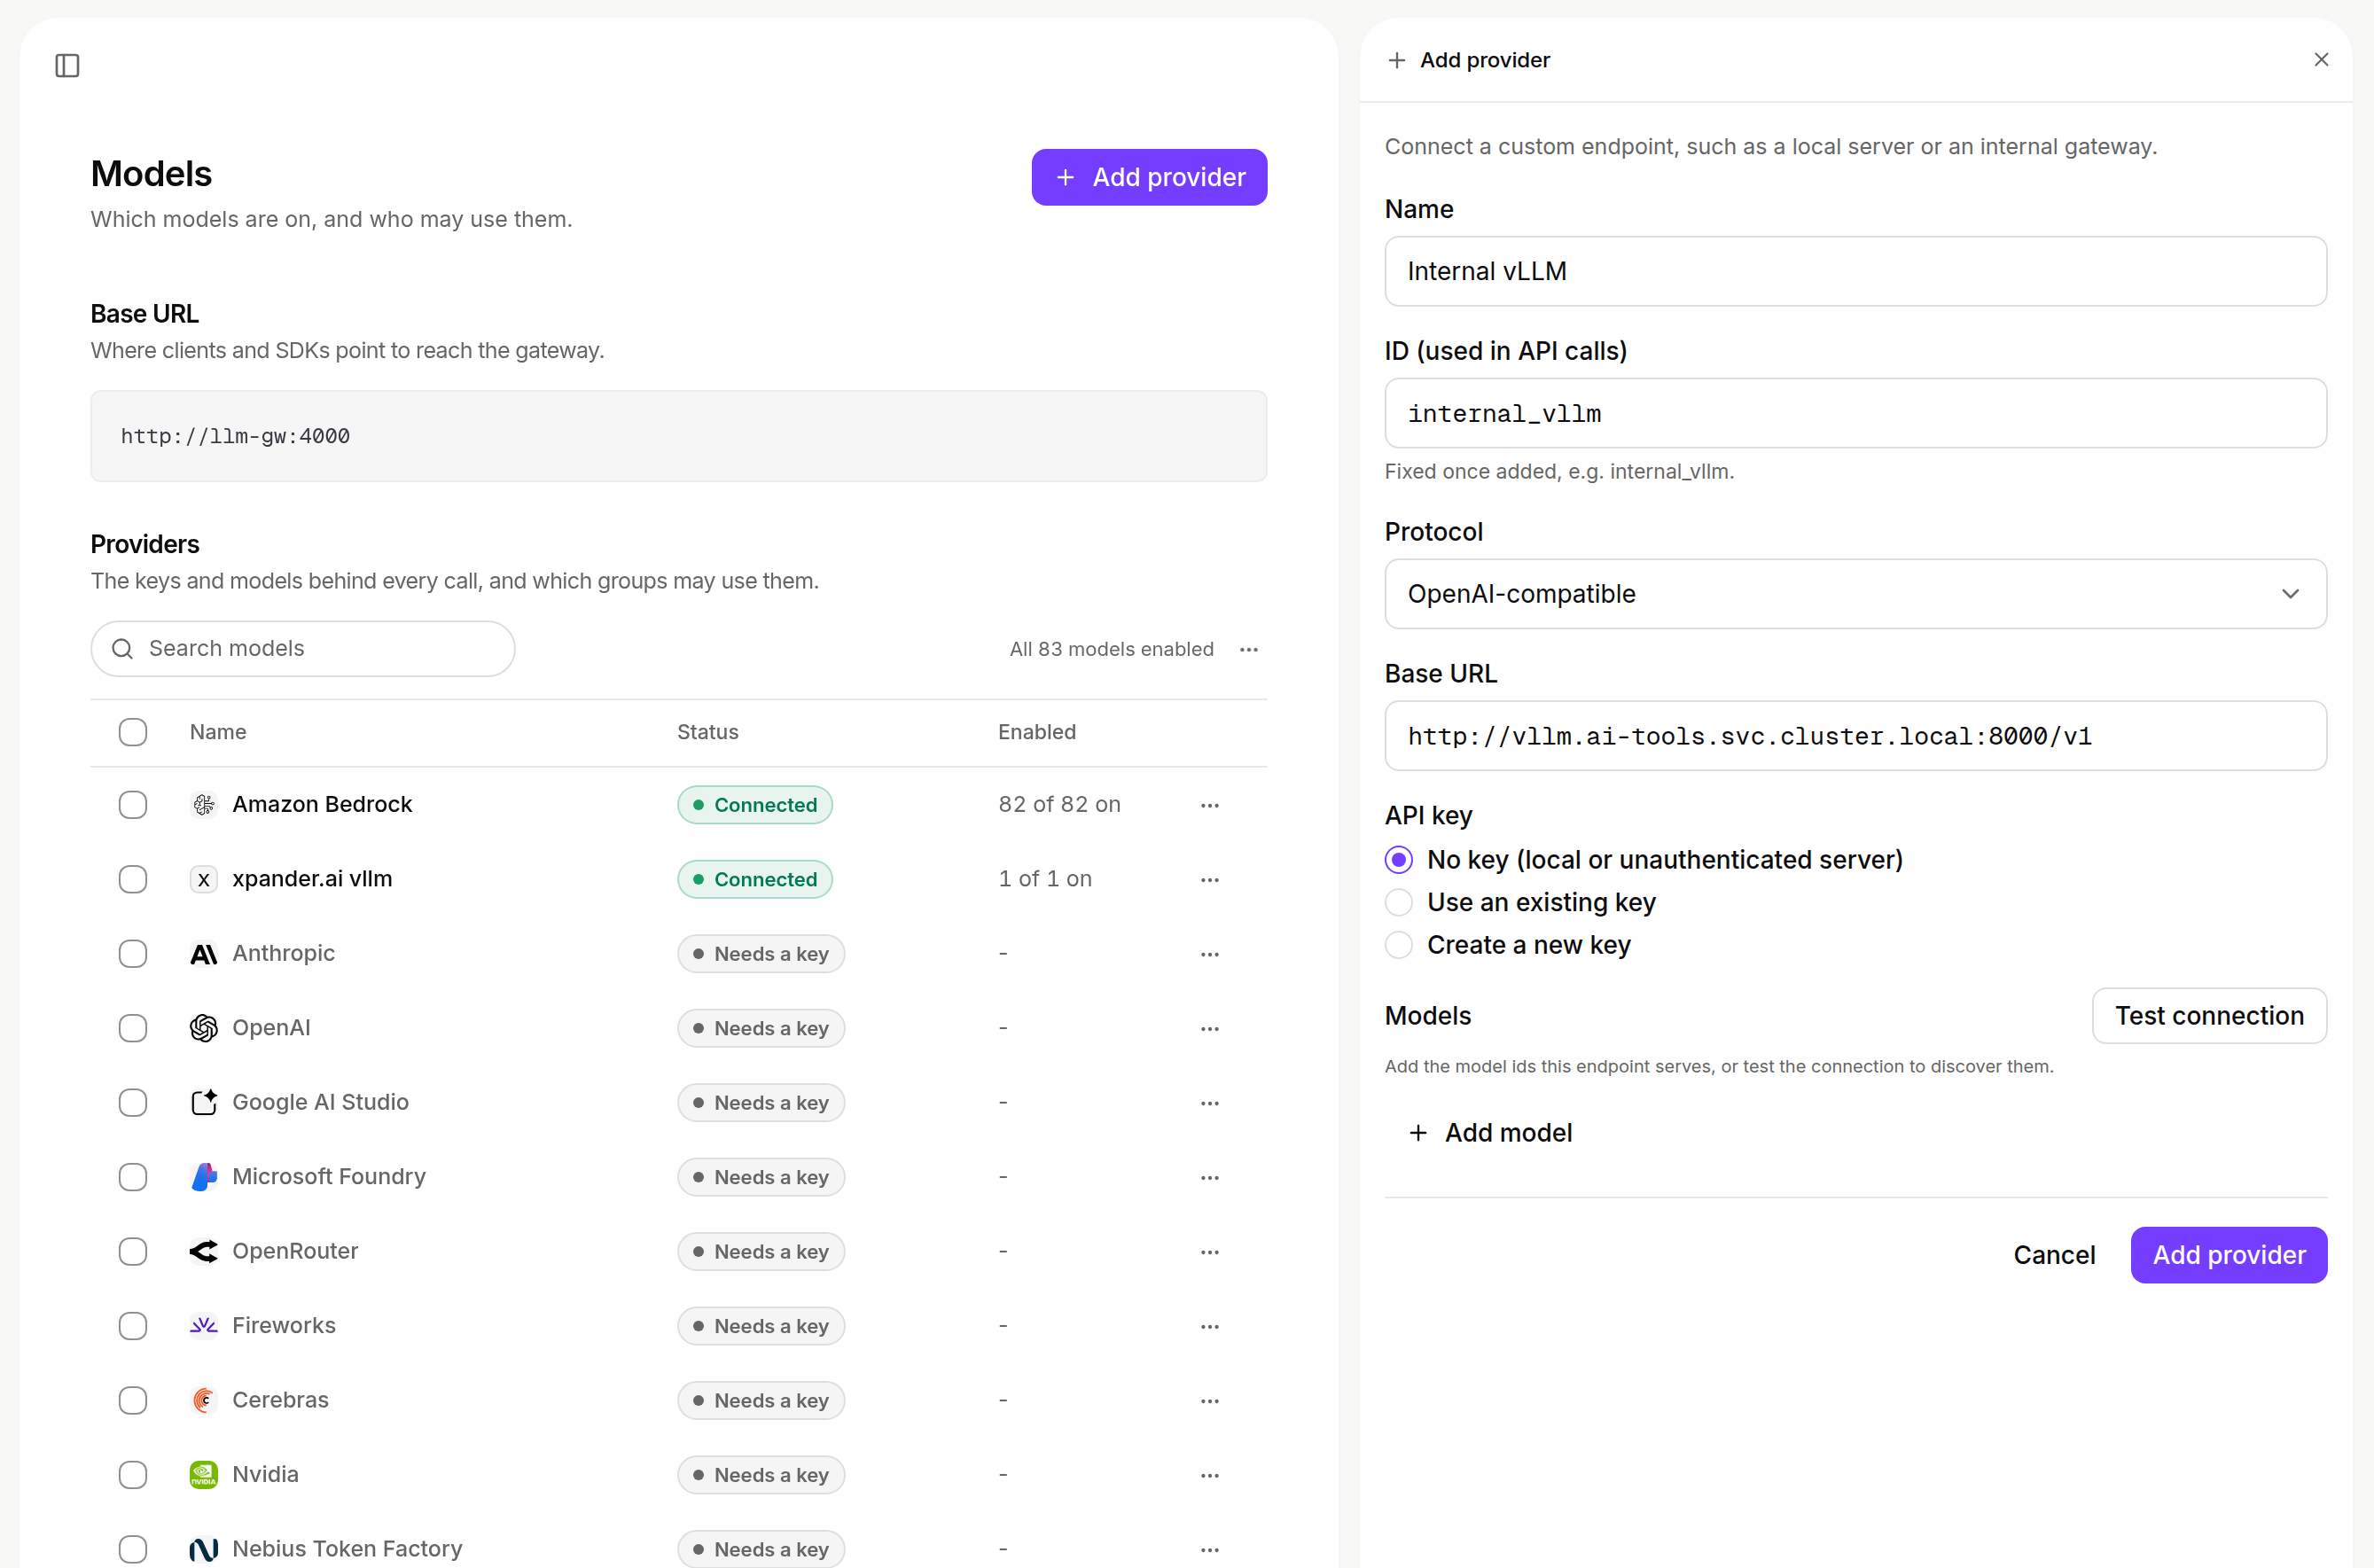This screenshot has width=2374, height=1568.
Task: Click the Needs a key badge for Fireworks
Action: (761, 1326)
